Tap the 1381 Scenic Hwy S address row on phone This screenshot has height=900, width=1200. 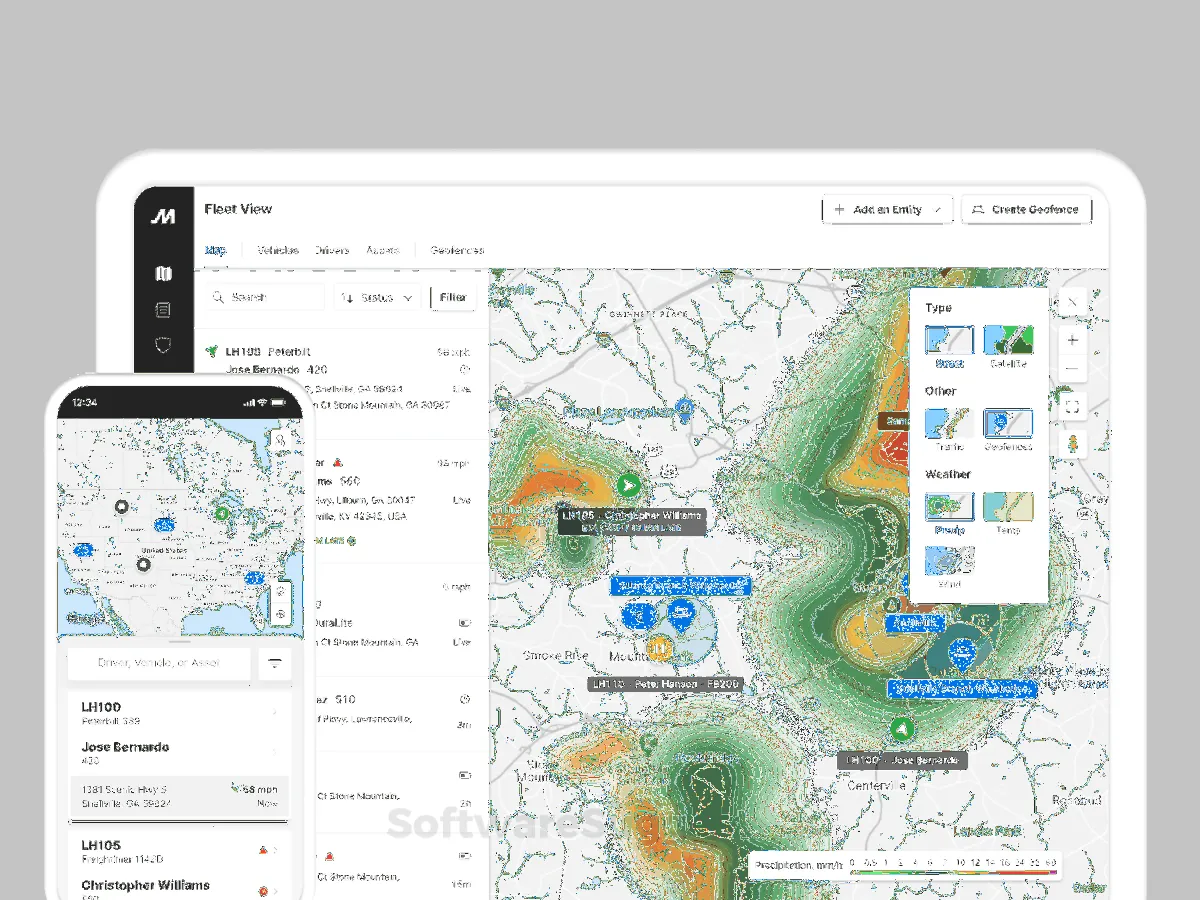[179, 796]
